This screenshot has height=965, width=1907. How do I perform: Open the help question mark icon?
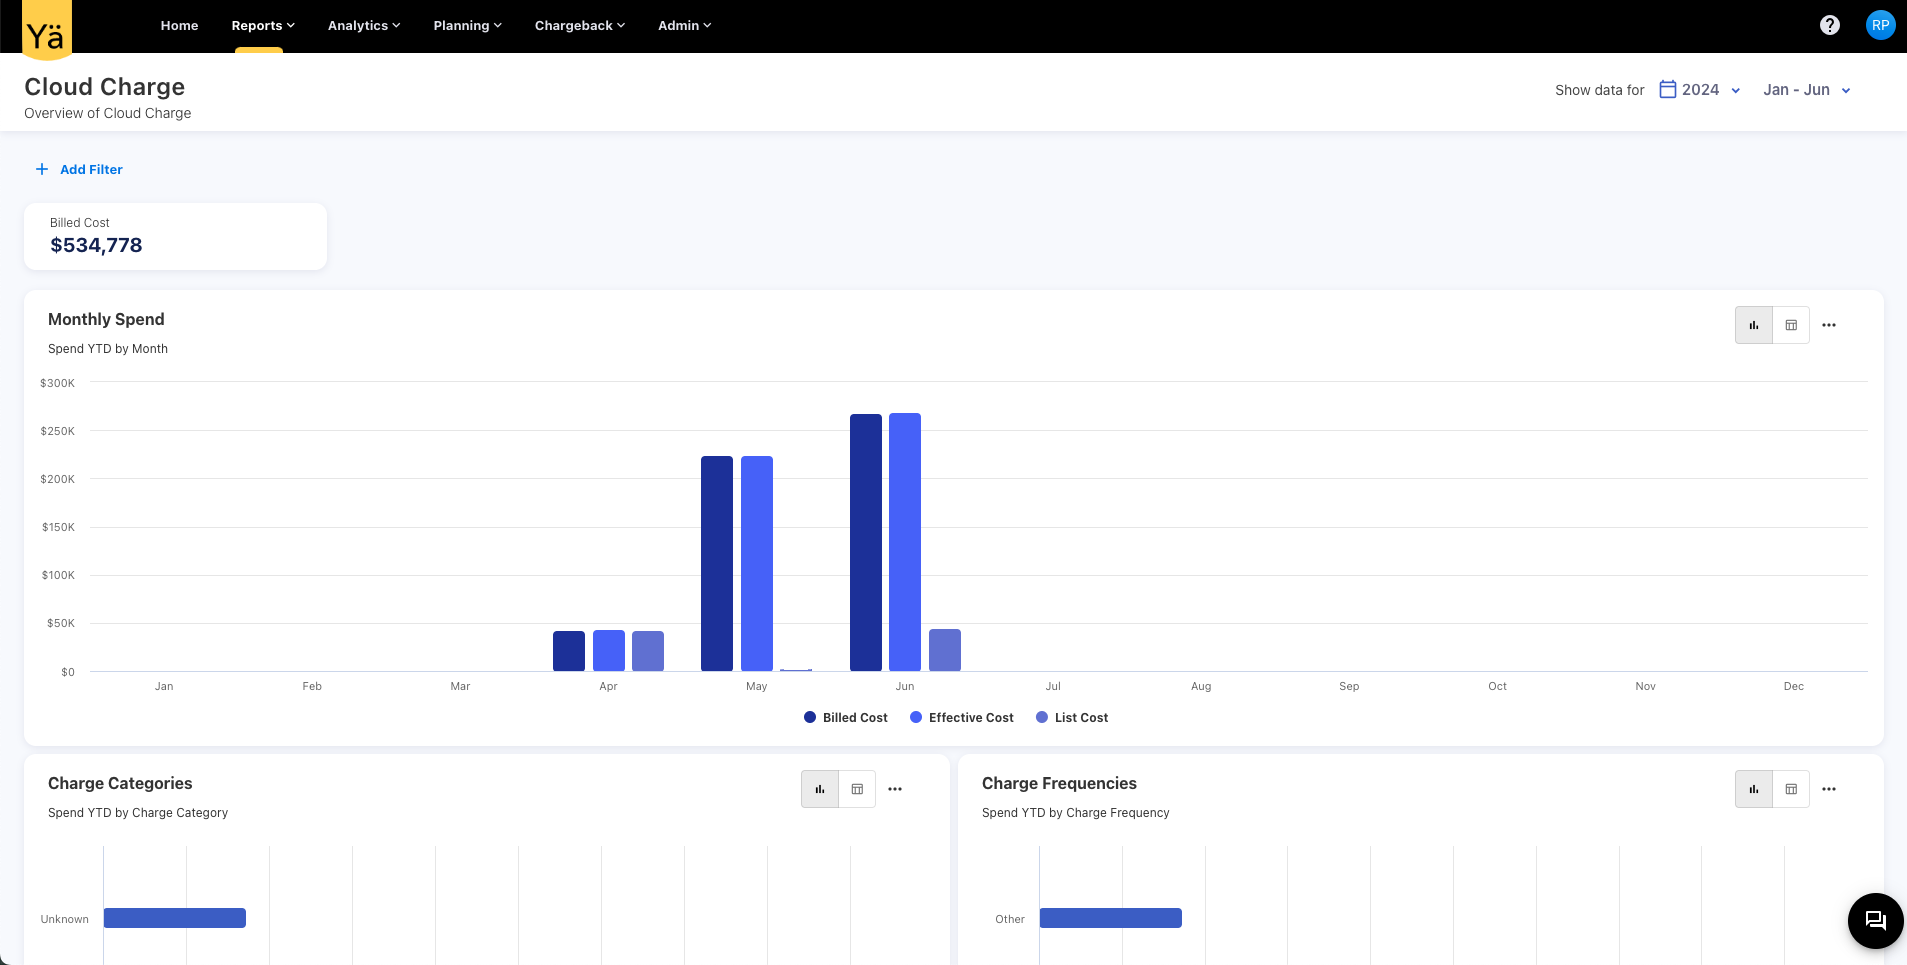(1829, 25)
